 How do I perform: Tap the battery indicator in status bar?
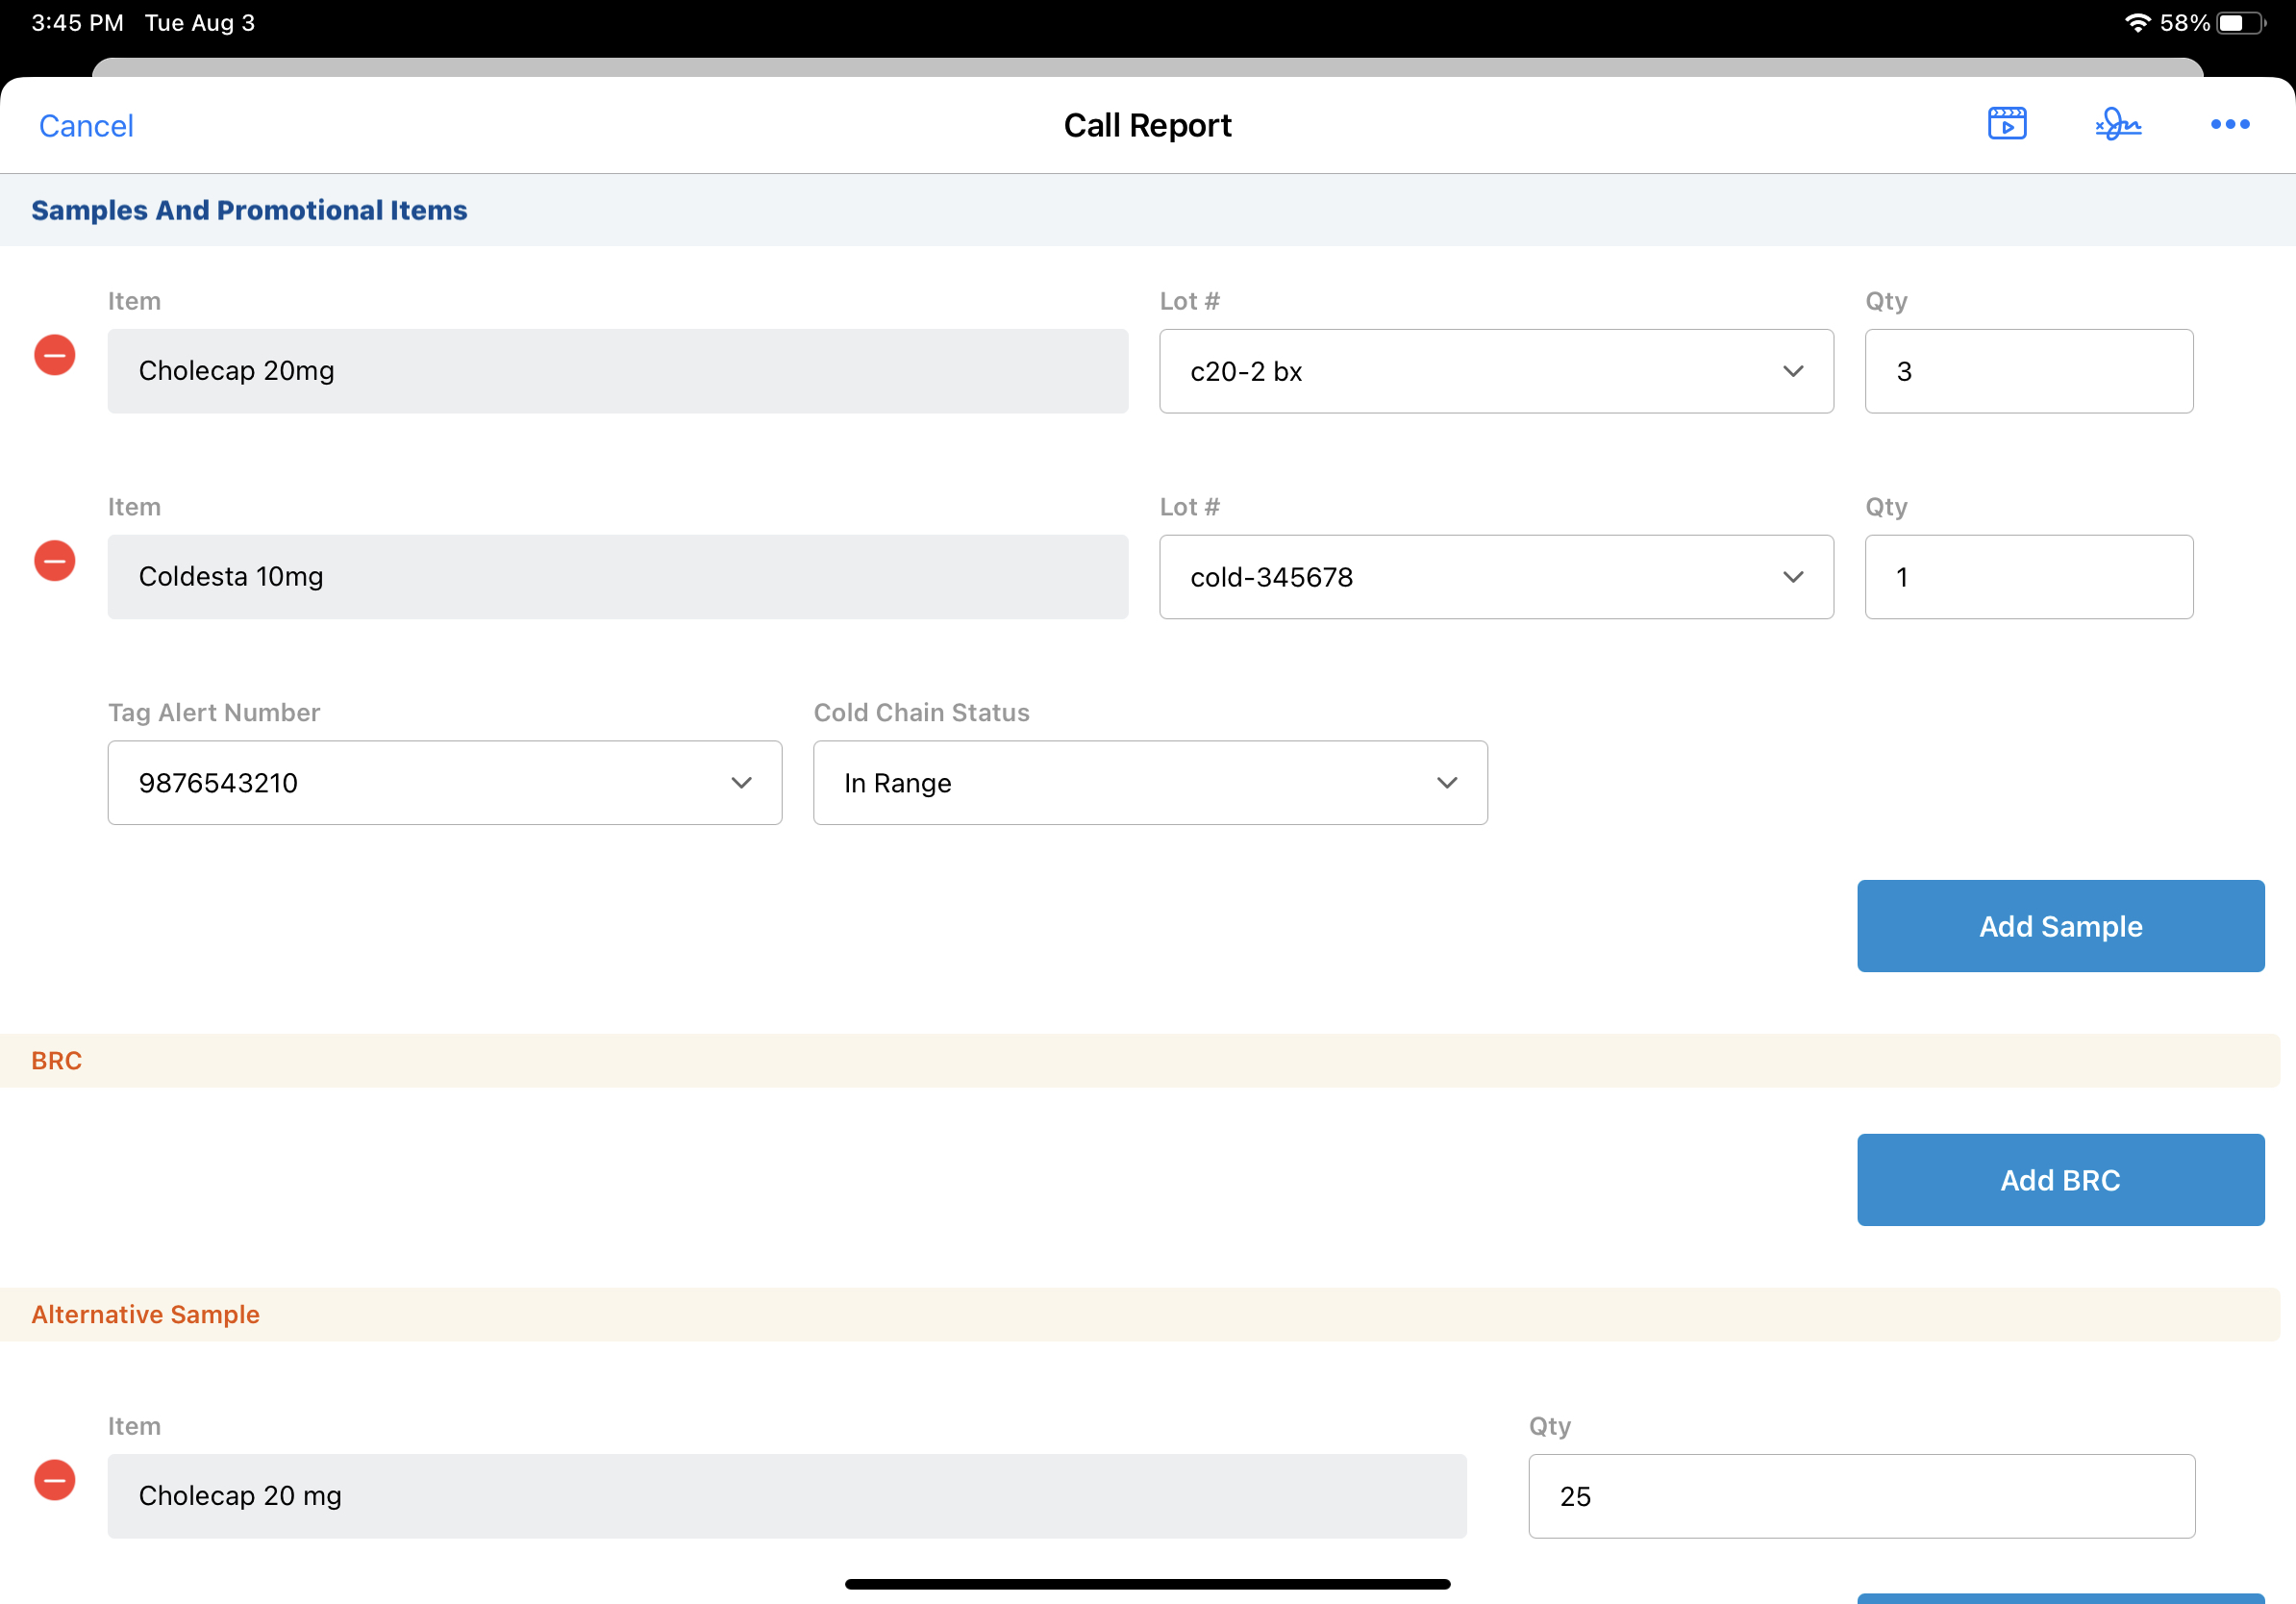(2240, 23)
